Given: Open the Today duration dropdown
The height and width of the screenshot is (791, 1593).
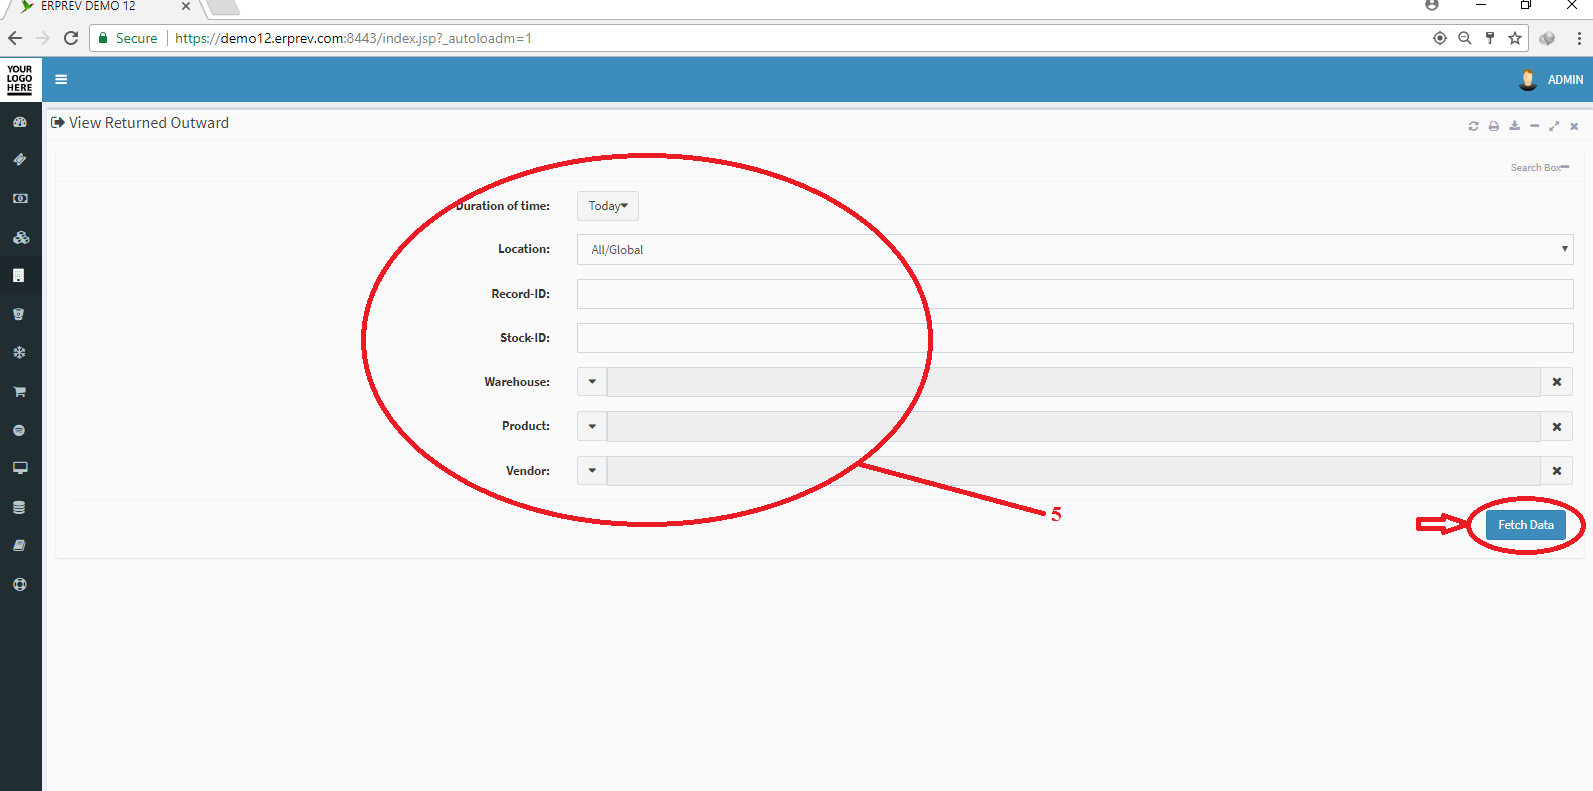Looking at the screenshot, I should click(x=608, y=206).
